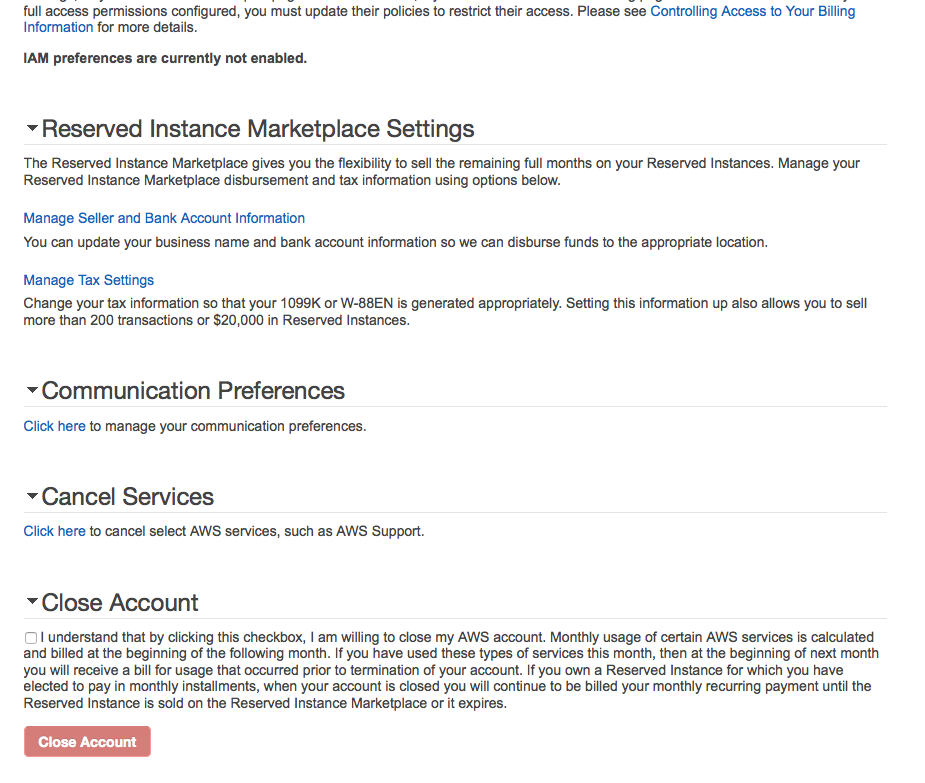This screenshot has height=783, width=925.
Task: Toggle the Close Account disclosure triangle
Action: point(32,602)
